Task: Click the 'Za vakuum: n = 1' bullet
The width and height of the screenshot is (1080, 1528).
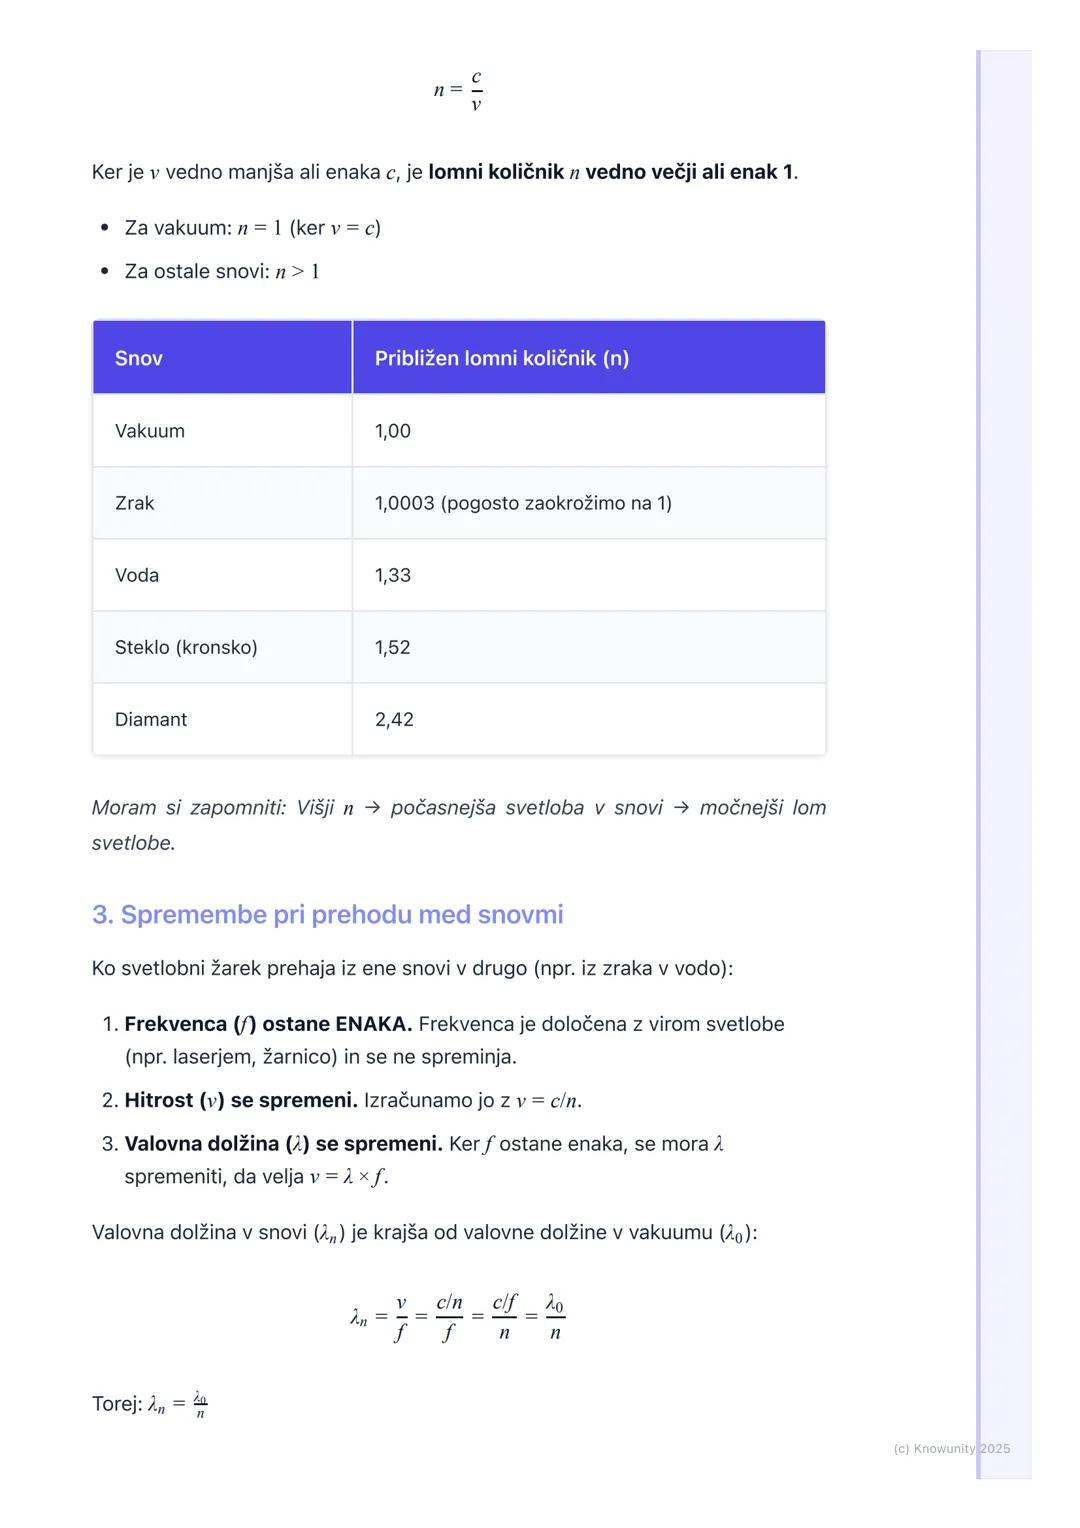Action: [x=252, y=228]
